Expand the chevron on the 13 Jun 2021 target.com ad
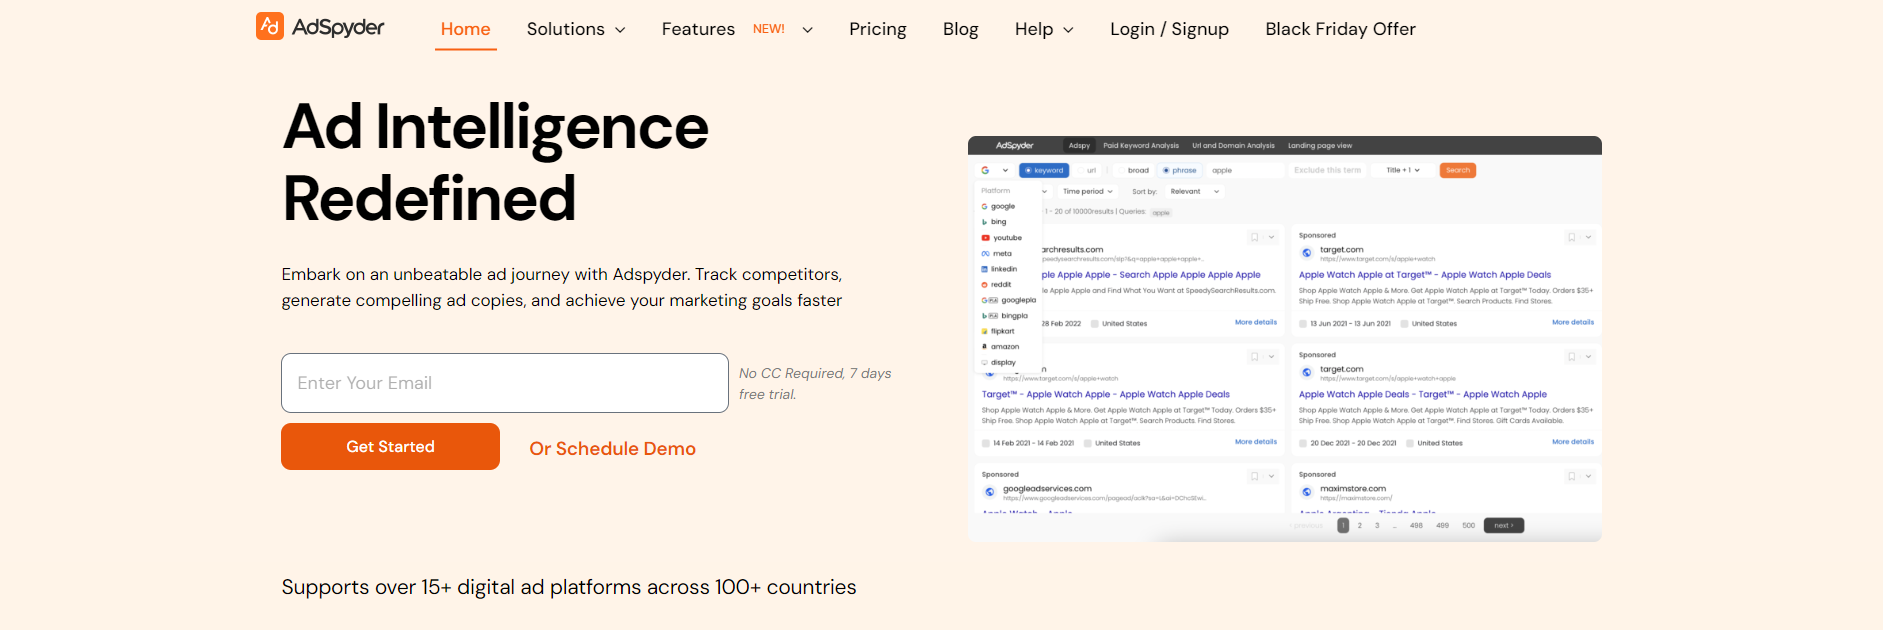1883x630 pixels. (x=1588, y=237)
